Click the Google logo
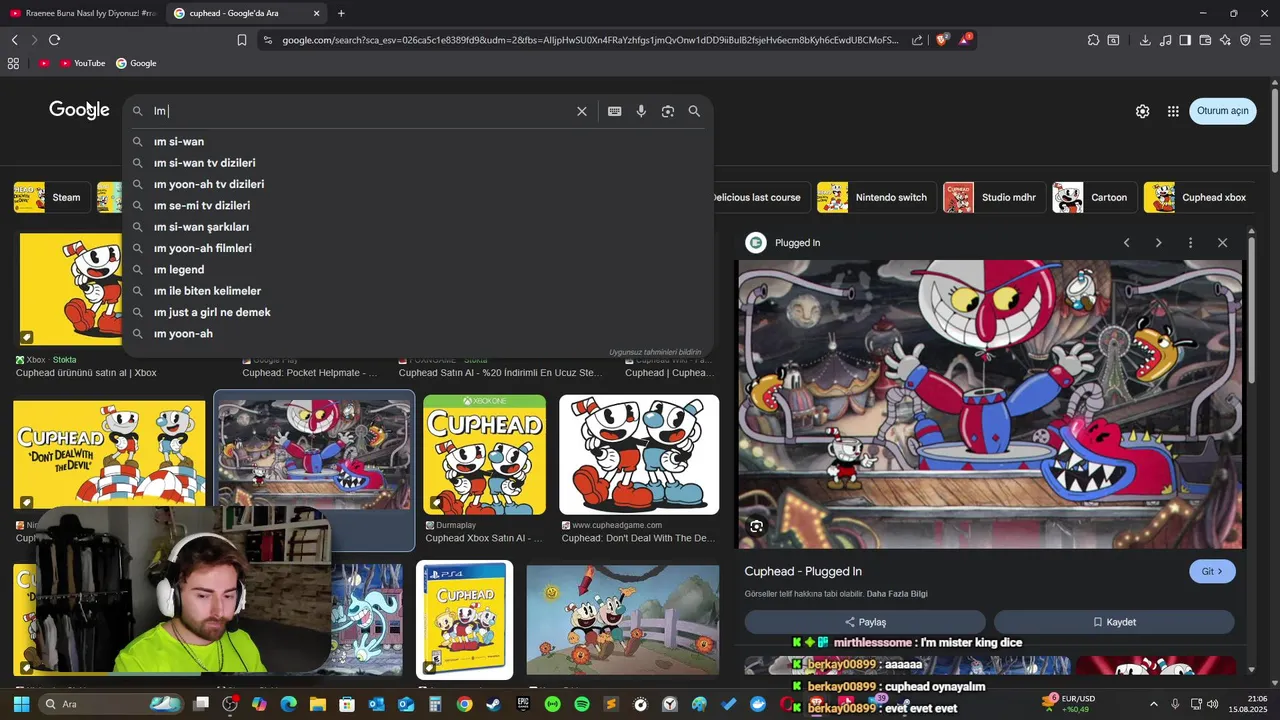Image resolution: width=1280 pixels, height=720 pixels. (x=79, y=110)
